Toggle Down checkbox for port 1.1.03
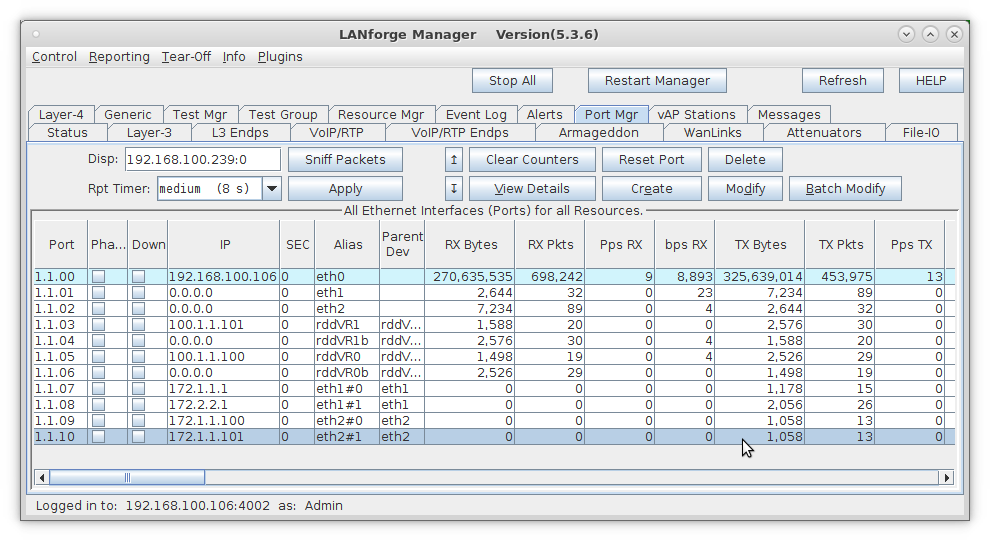 [x=139, y=325]
